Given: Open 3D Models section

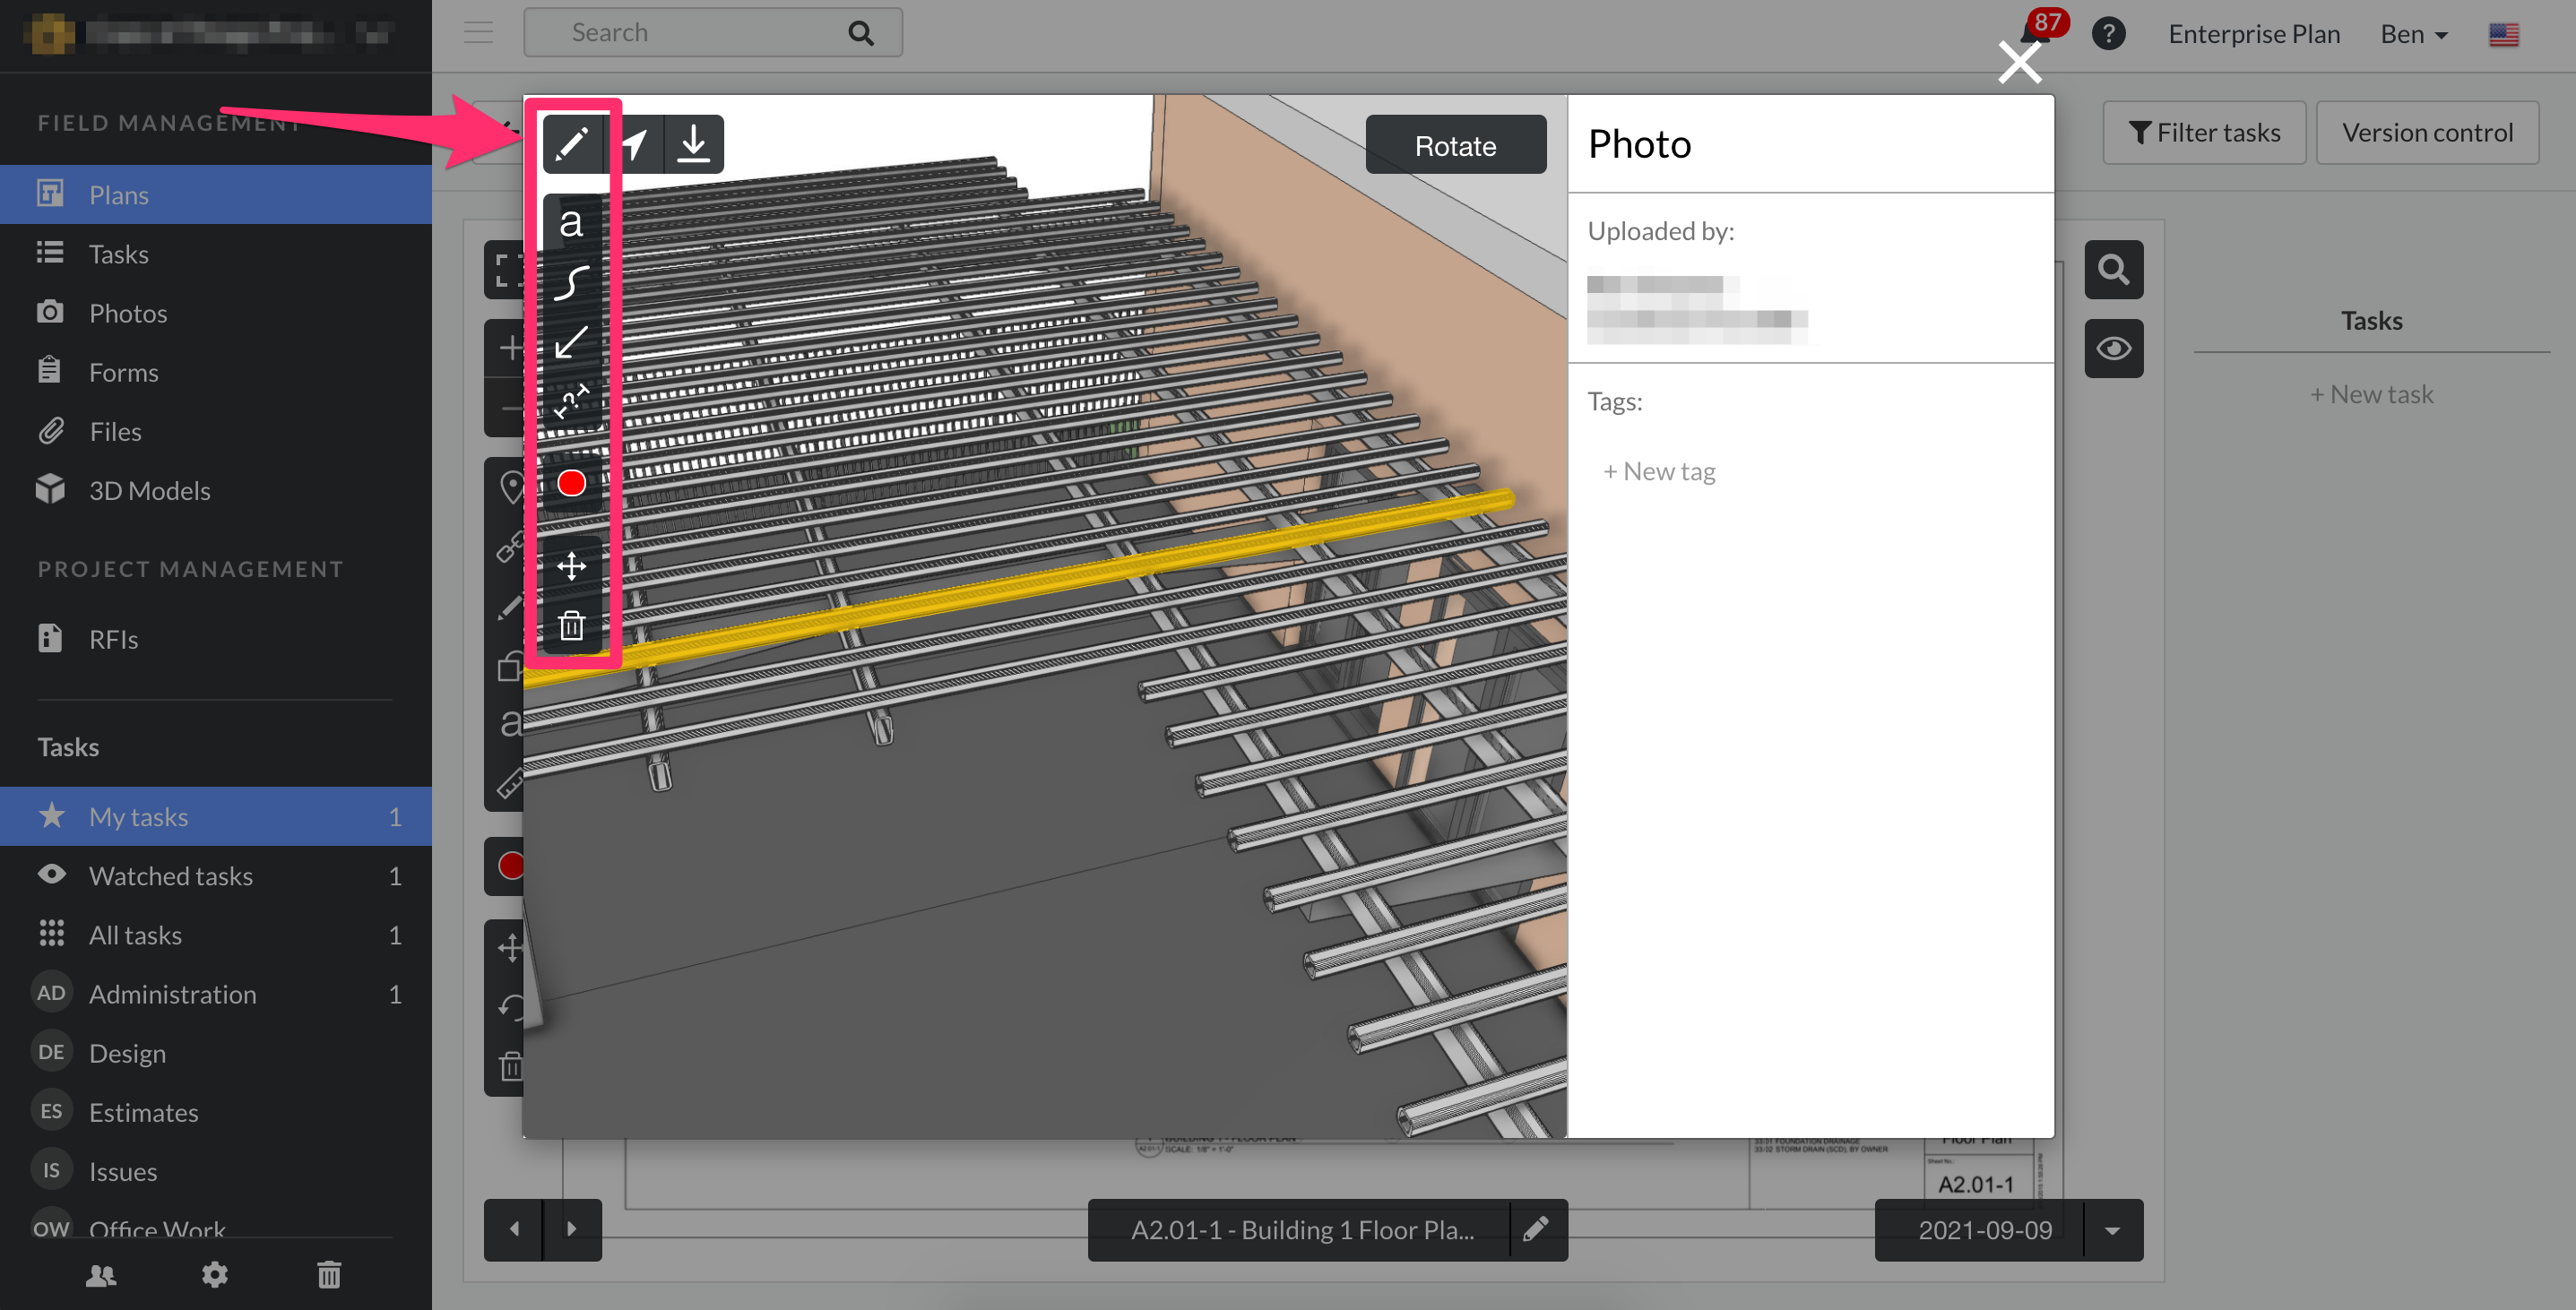Looking at the screenshot, I should (148, 490).
